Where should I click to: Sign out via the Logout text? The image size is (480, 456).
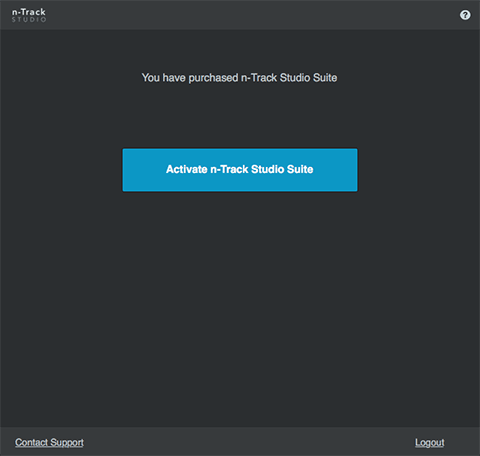(429, 443)
